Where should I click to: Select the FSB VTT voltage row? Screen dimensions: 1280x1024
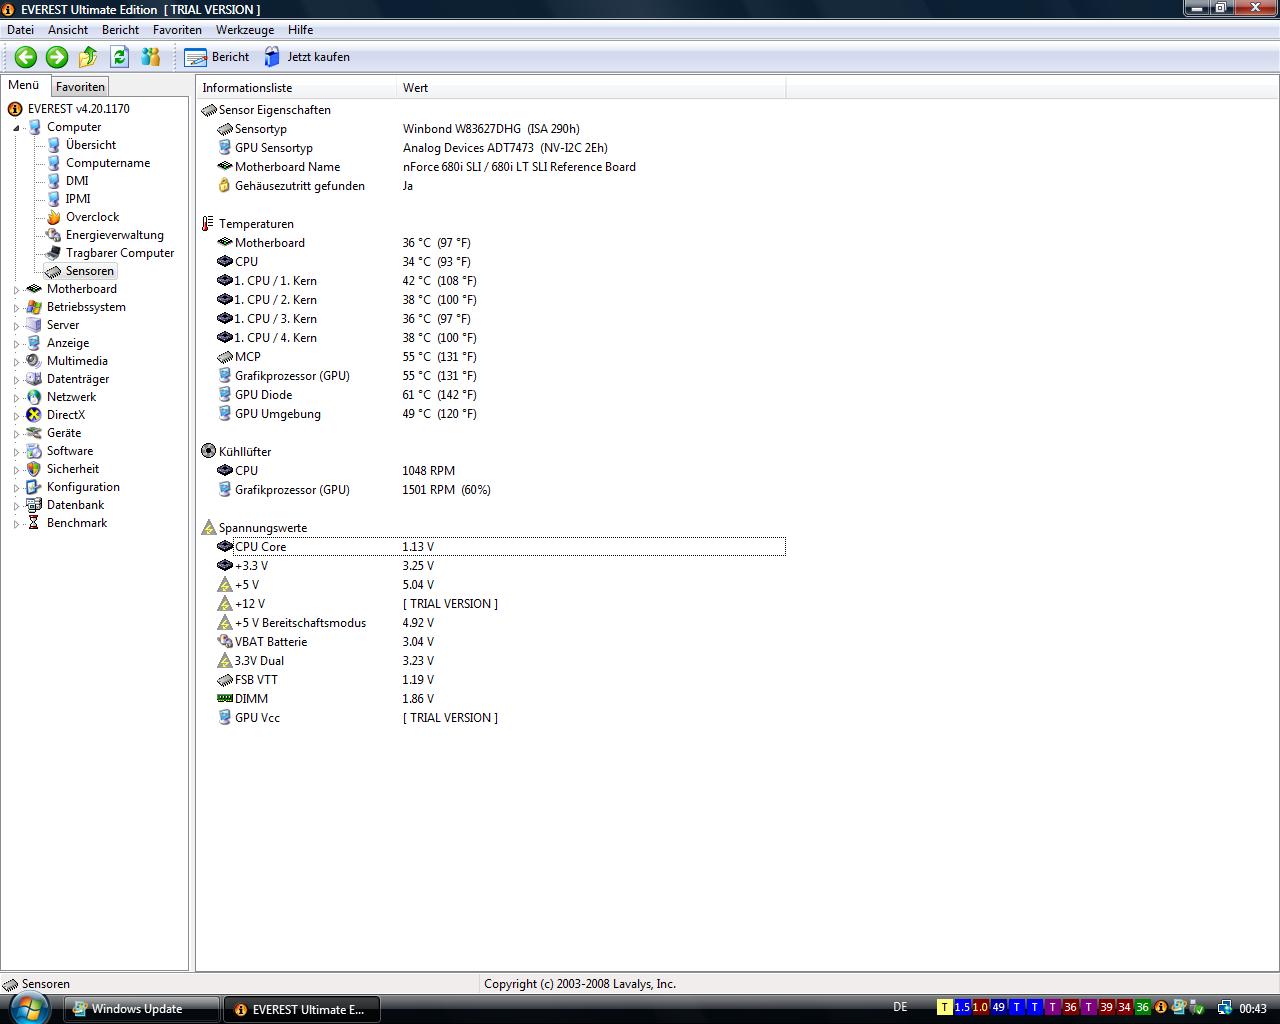(x=500, y=680)
